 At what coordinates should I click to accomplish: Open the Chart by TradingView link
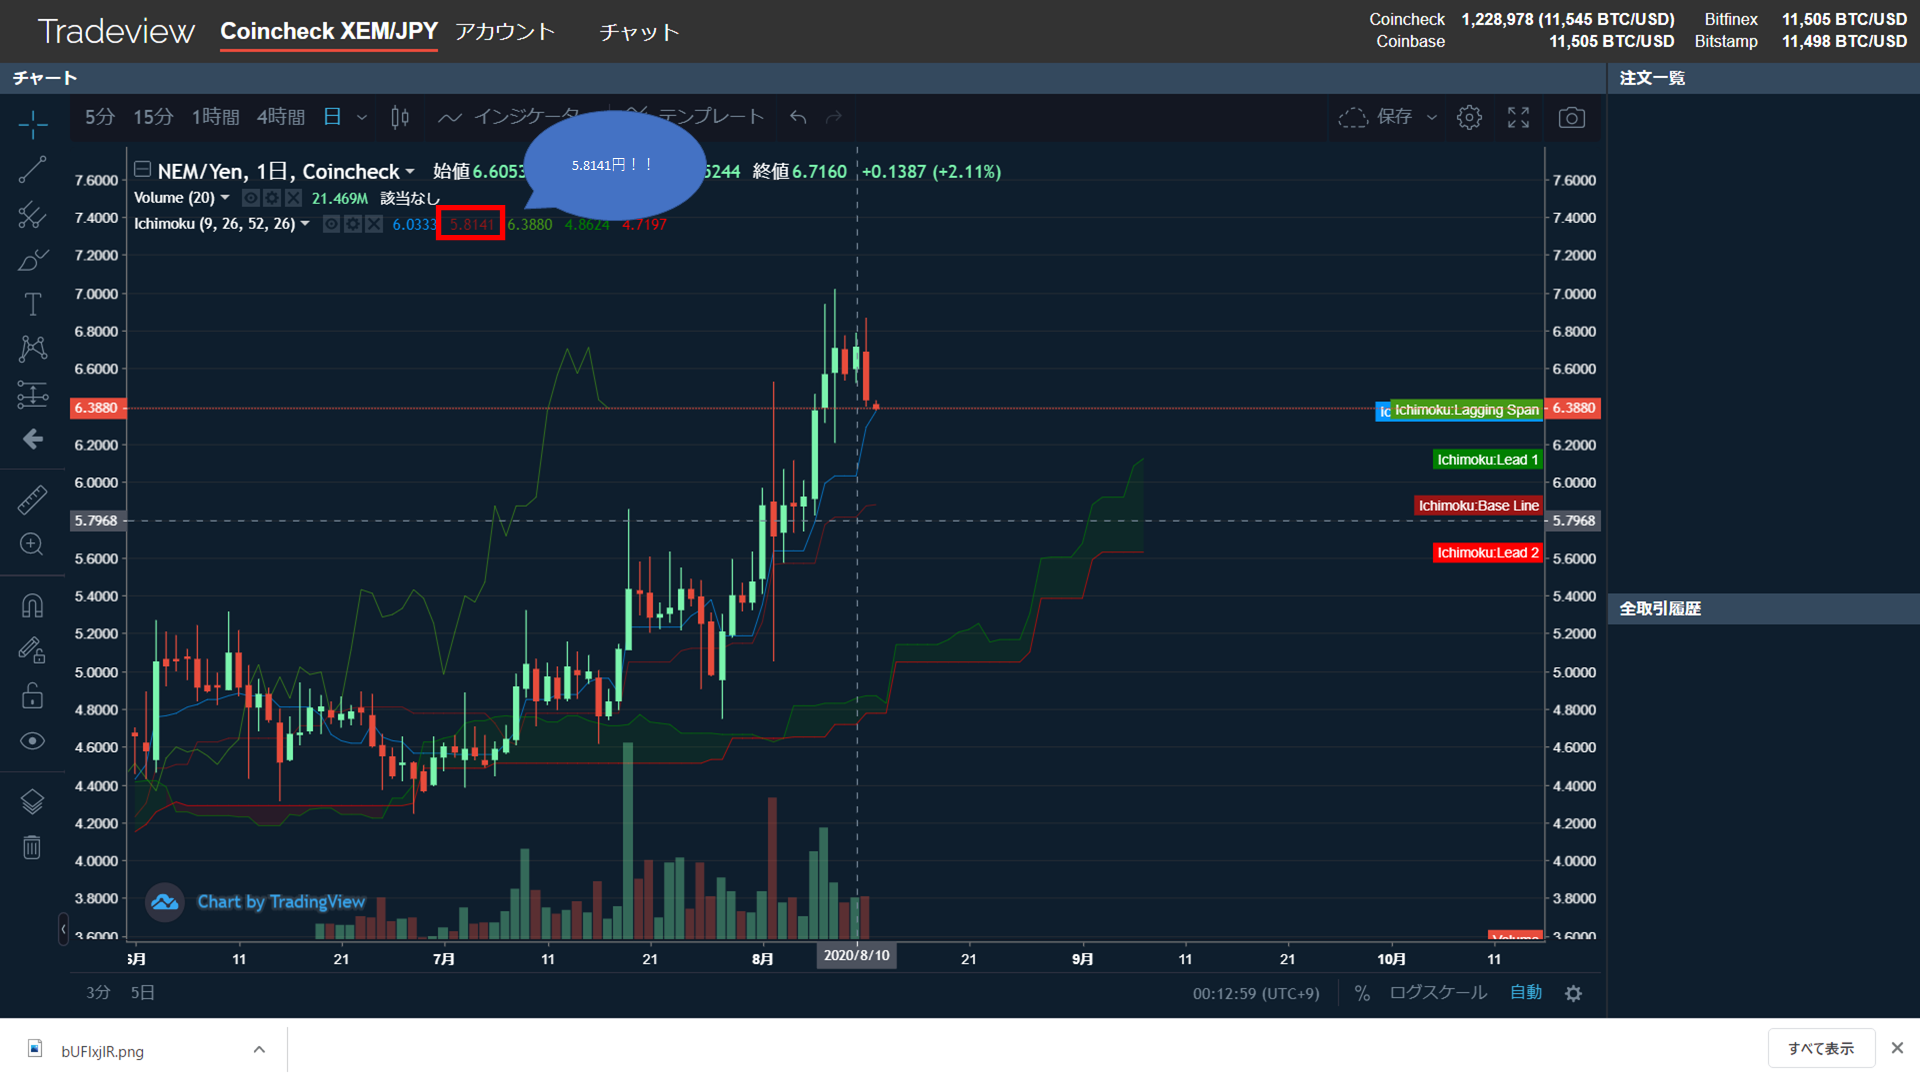click(x=281, y=902)
